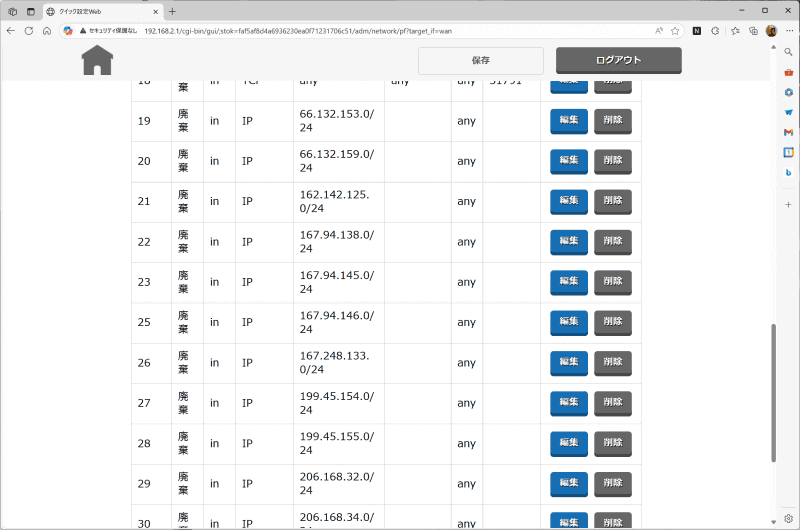Delete rule 27 for 199.45.154.0/24

pyautogui.click(x=613, y=403)
